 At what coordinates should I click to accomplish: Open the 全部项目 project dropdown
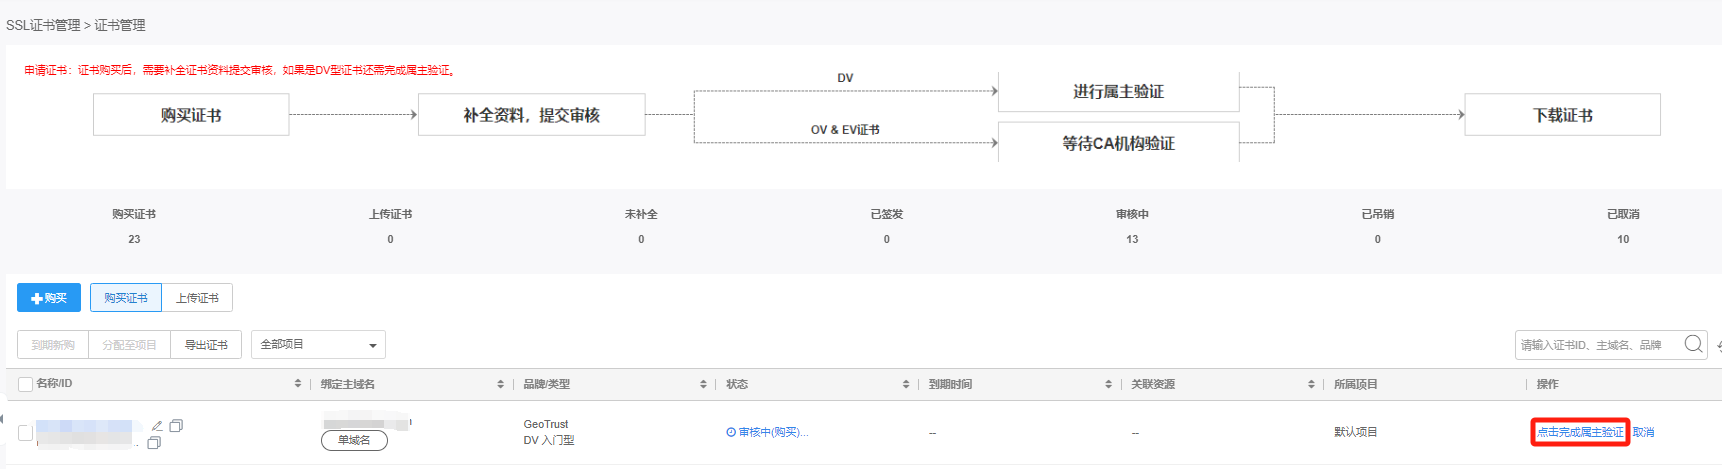tap(318, 344)
